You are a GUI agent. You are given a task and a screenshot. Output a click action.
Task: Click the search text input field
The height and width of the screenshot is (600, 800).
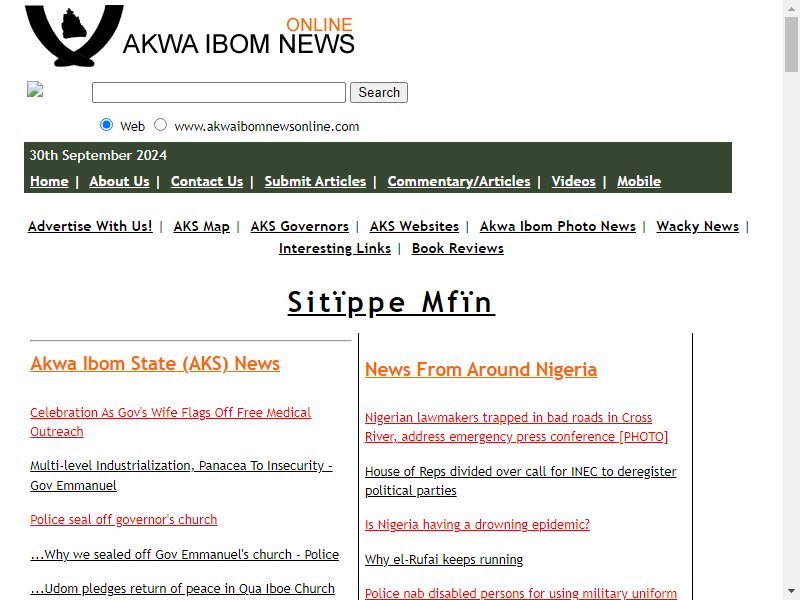[x=219, y=92]
